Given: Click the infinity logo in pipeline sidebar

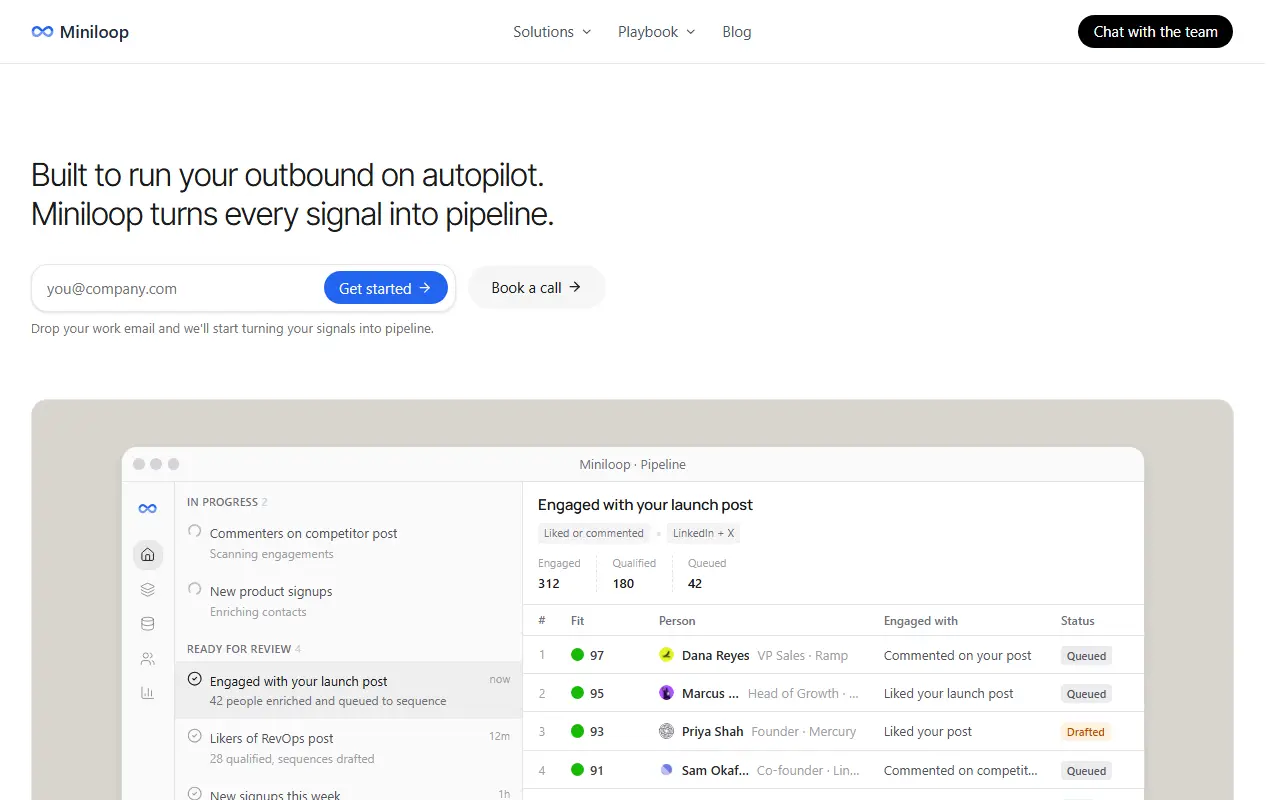Looking at the screenshot, I should 148,508.
